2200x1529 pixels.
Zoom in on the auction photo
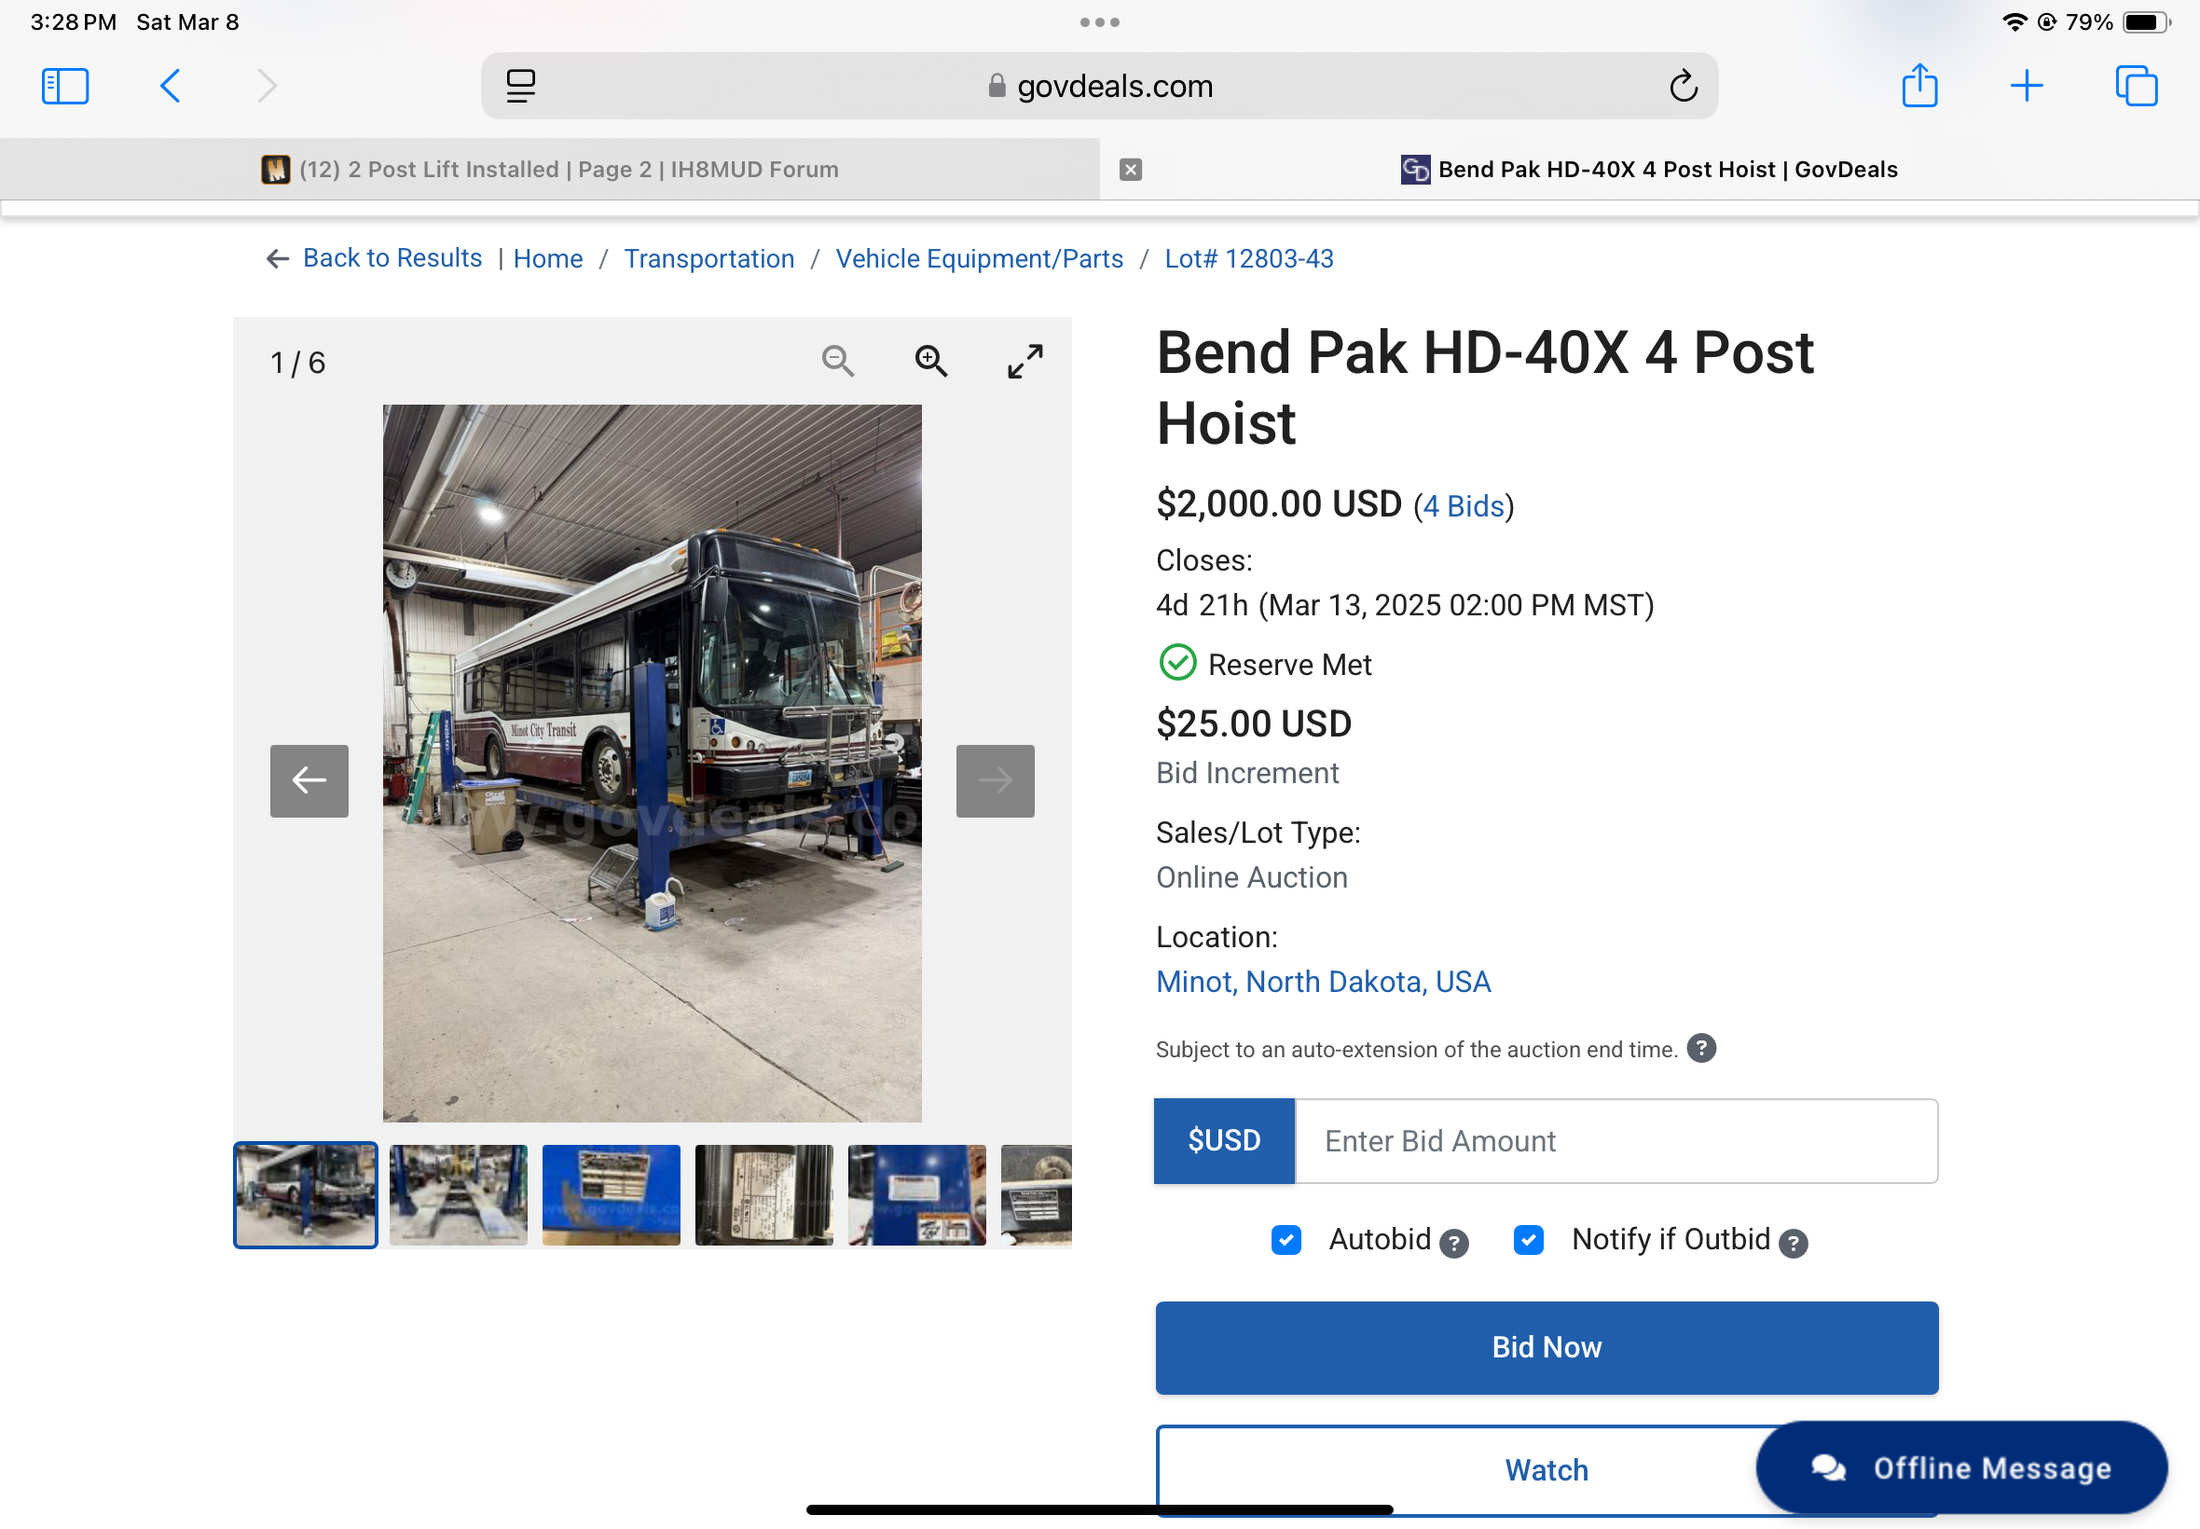coord(931,361)
